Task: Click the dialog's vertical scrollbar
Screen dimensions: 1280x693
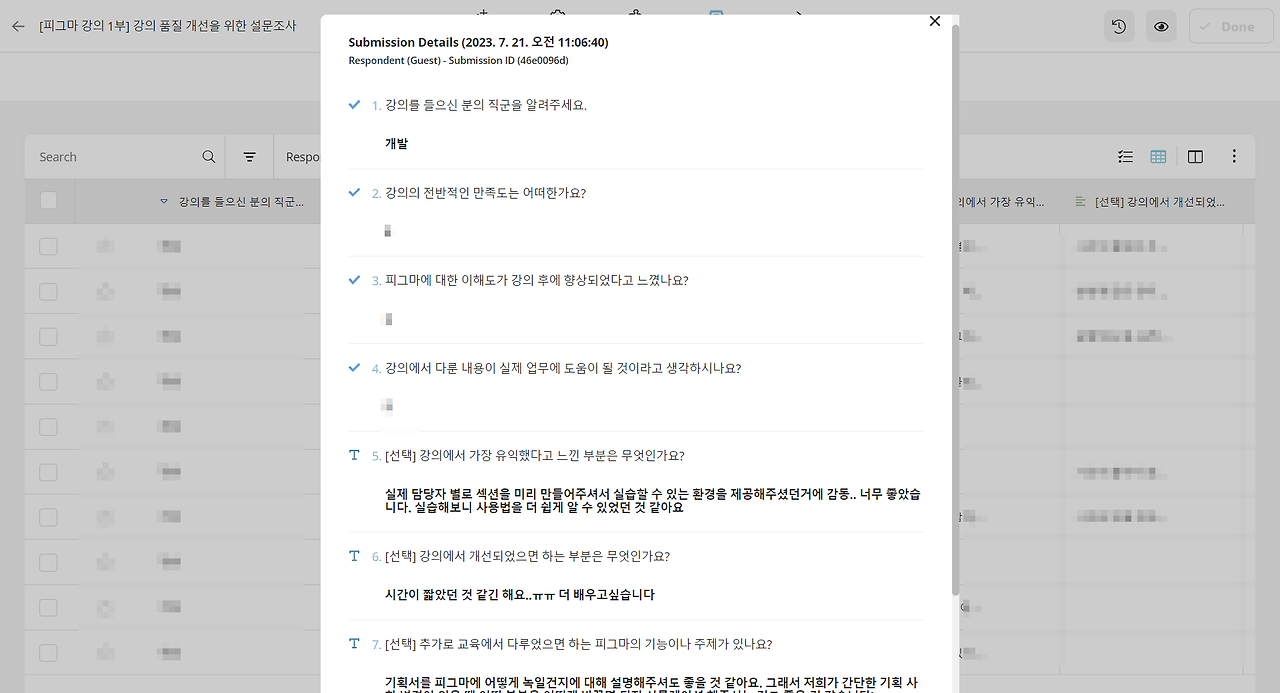Action: pos(955,310)
